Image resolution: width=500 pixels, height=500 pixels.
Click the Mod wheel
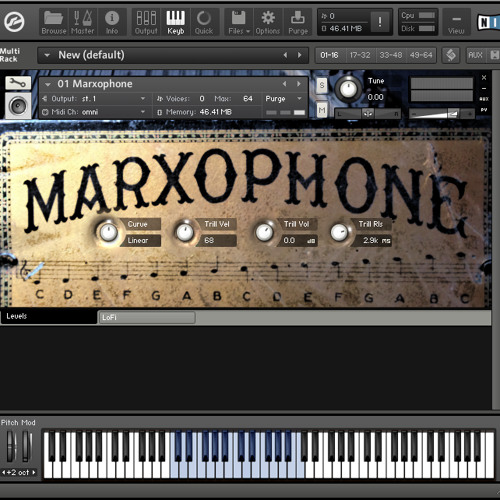click(27, 446)
